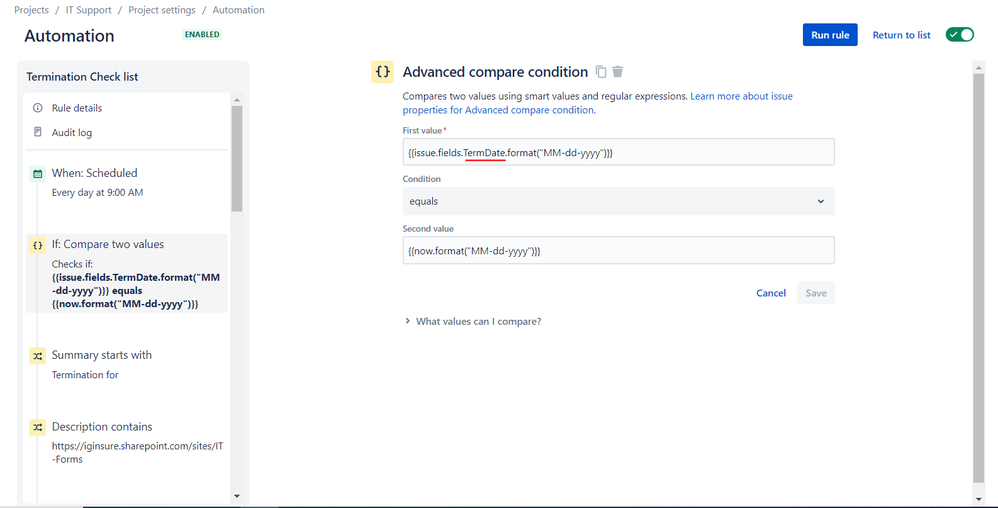
Task: Click Return to list link
Action: point(901,35)
